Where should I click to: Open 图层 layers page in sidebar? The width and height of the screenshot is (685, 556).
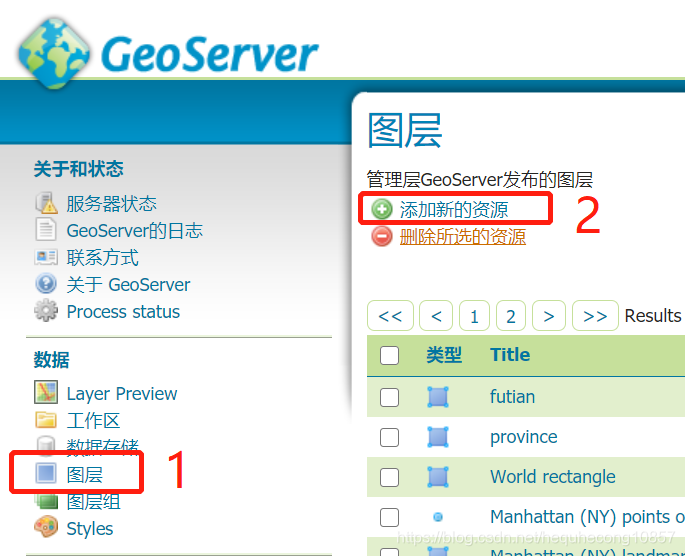[85, 474]
